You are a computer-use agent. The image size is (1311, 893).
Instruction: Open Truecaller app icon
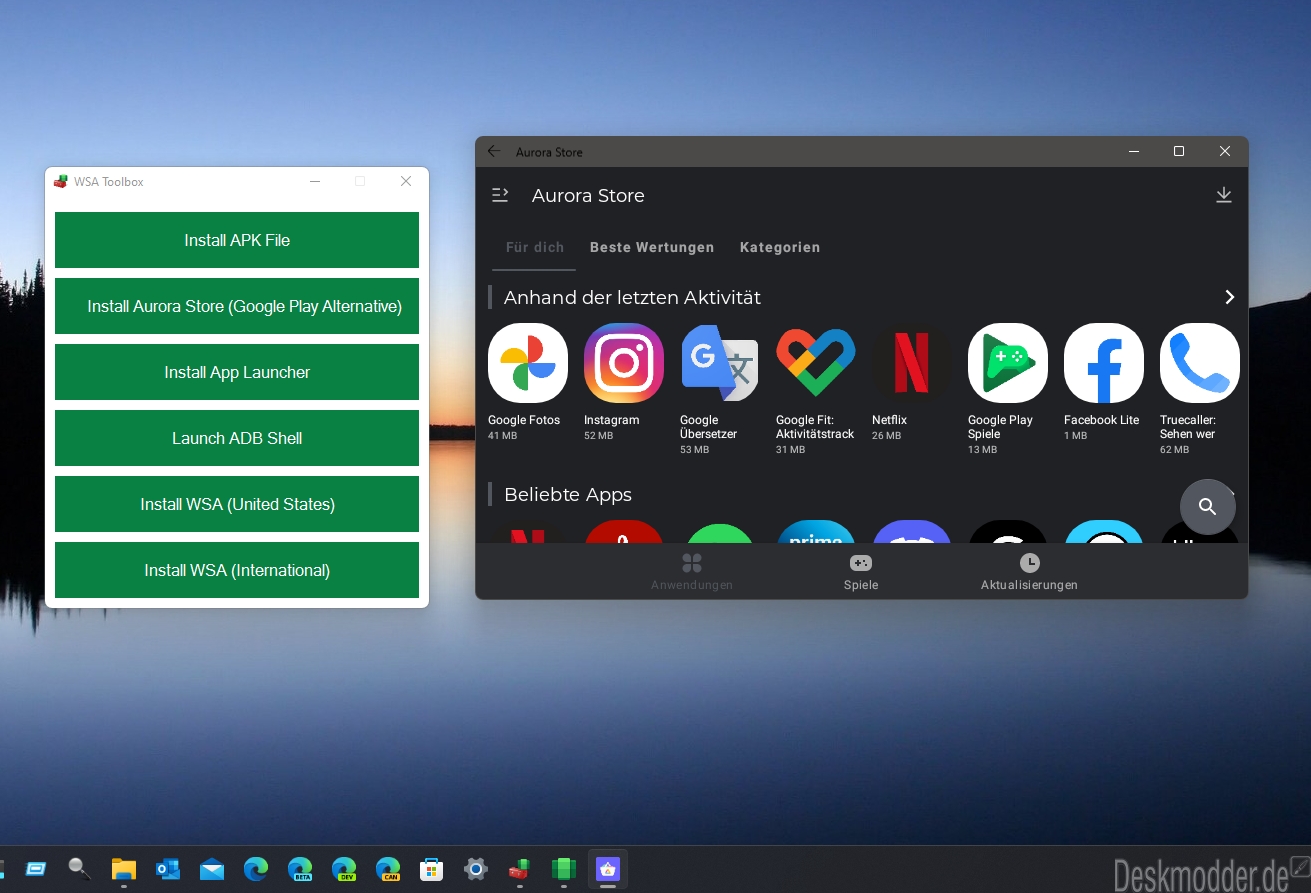(x=1200, y=363)
